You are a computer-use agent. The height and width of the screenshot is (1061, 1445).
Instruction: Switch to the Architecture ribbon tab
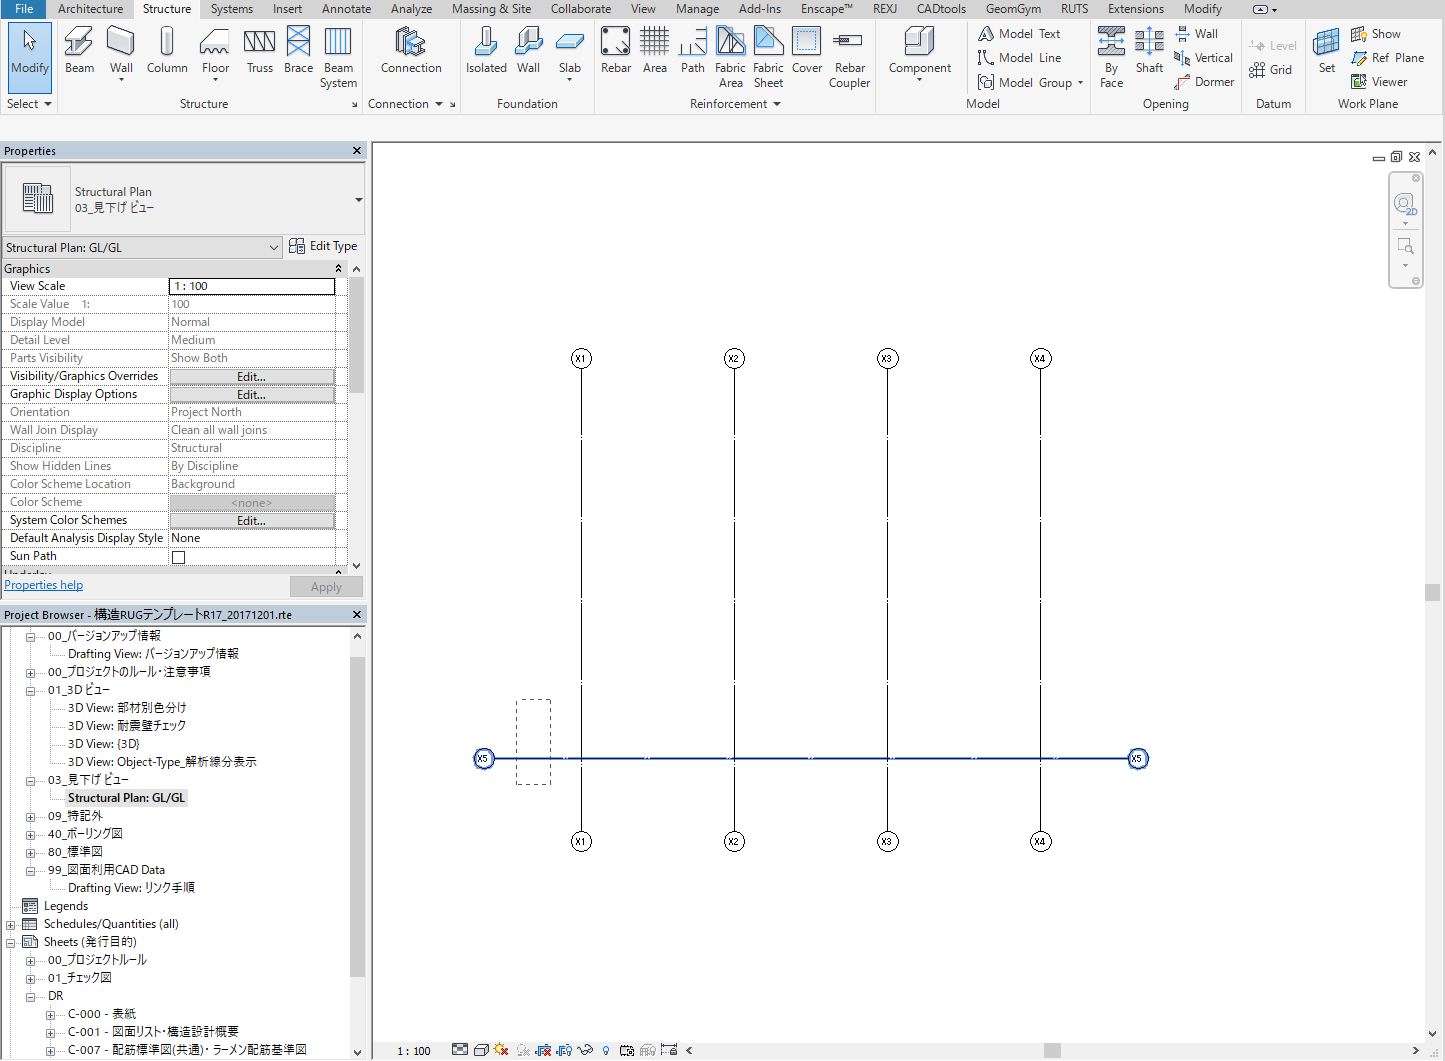click(90, 9)
